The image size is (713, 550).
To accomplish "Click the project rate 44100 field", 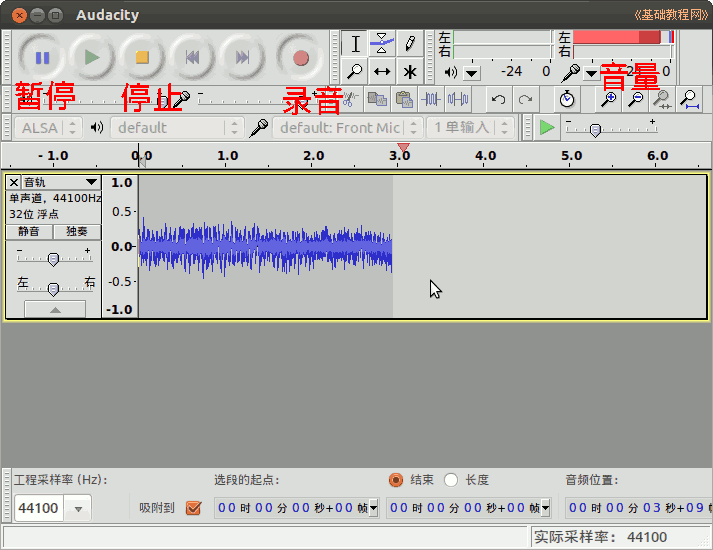I will [x=39, y=508].
